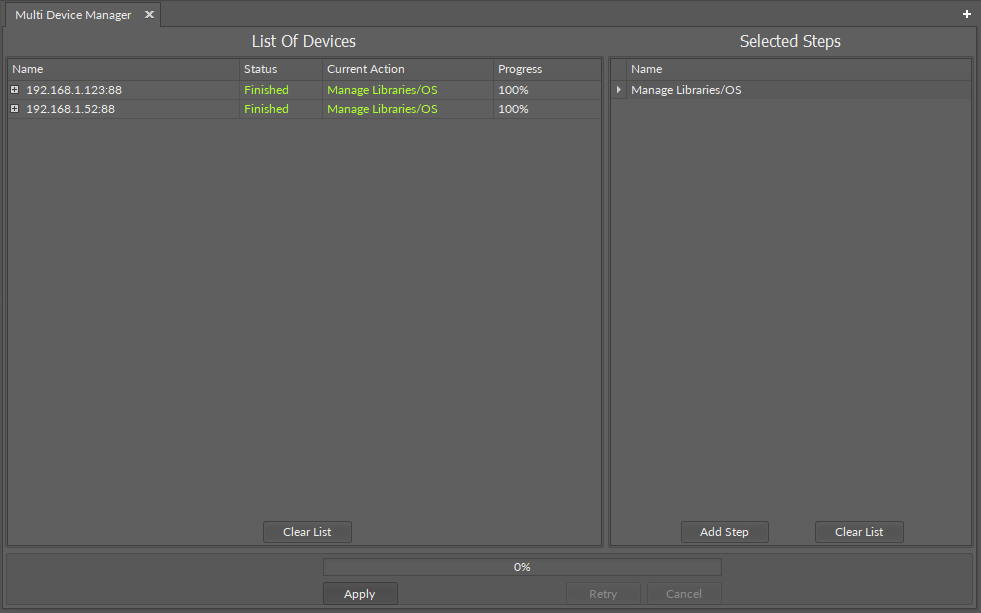
Task: Click the plus icon to add a new tab
Action: [966, 14]
